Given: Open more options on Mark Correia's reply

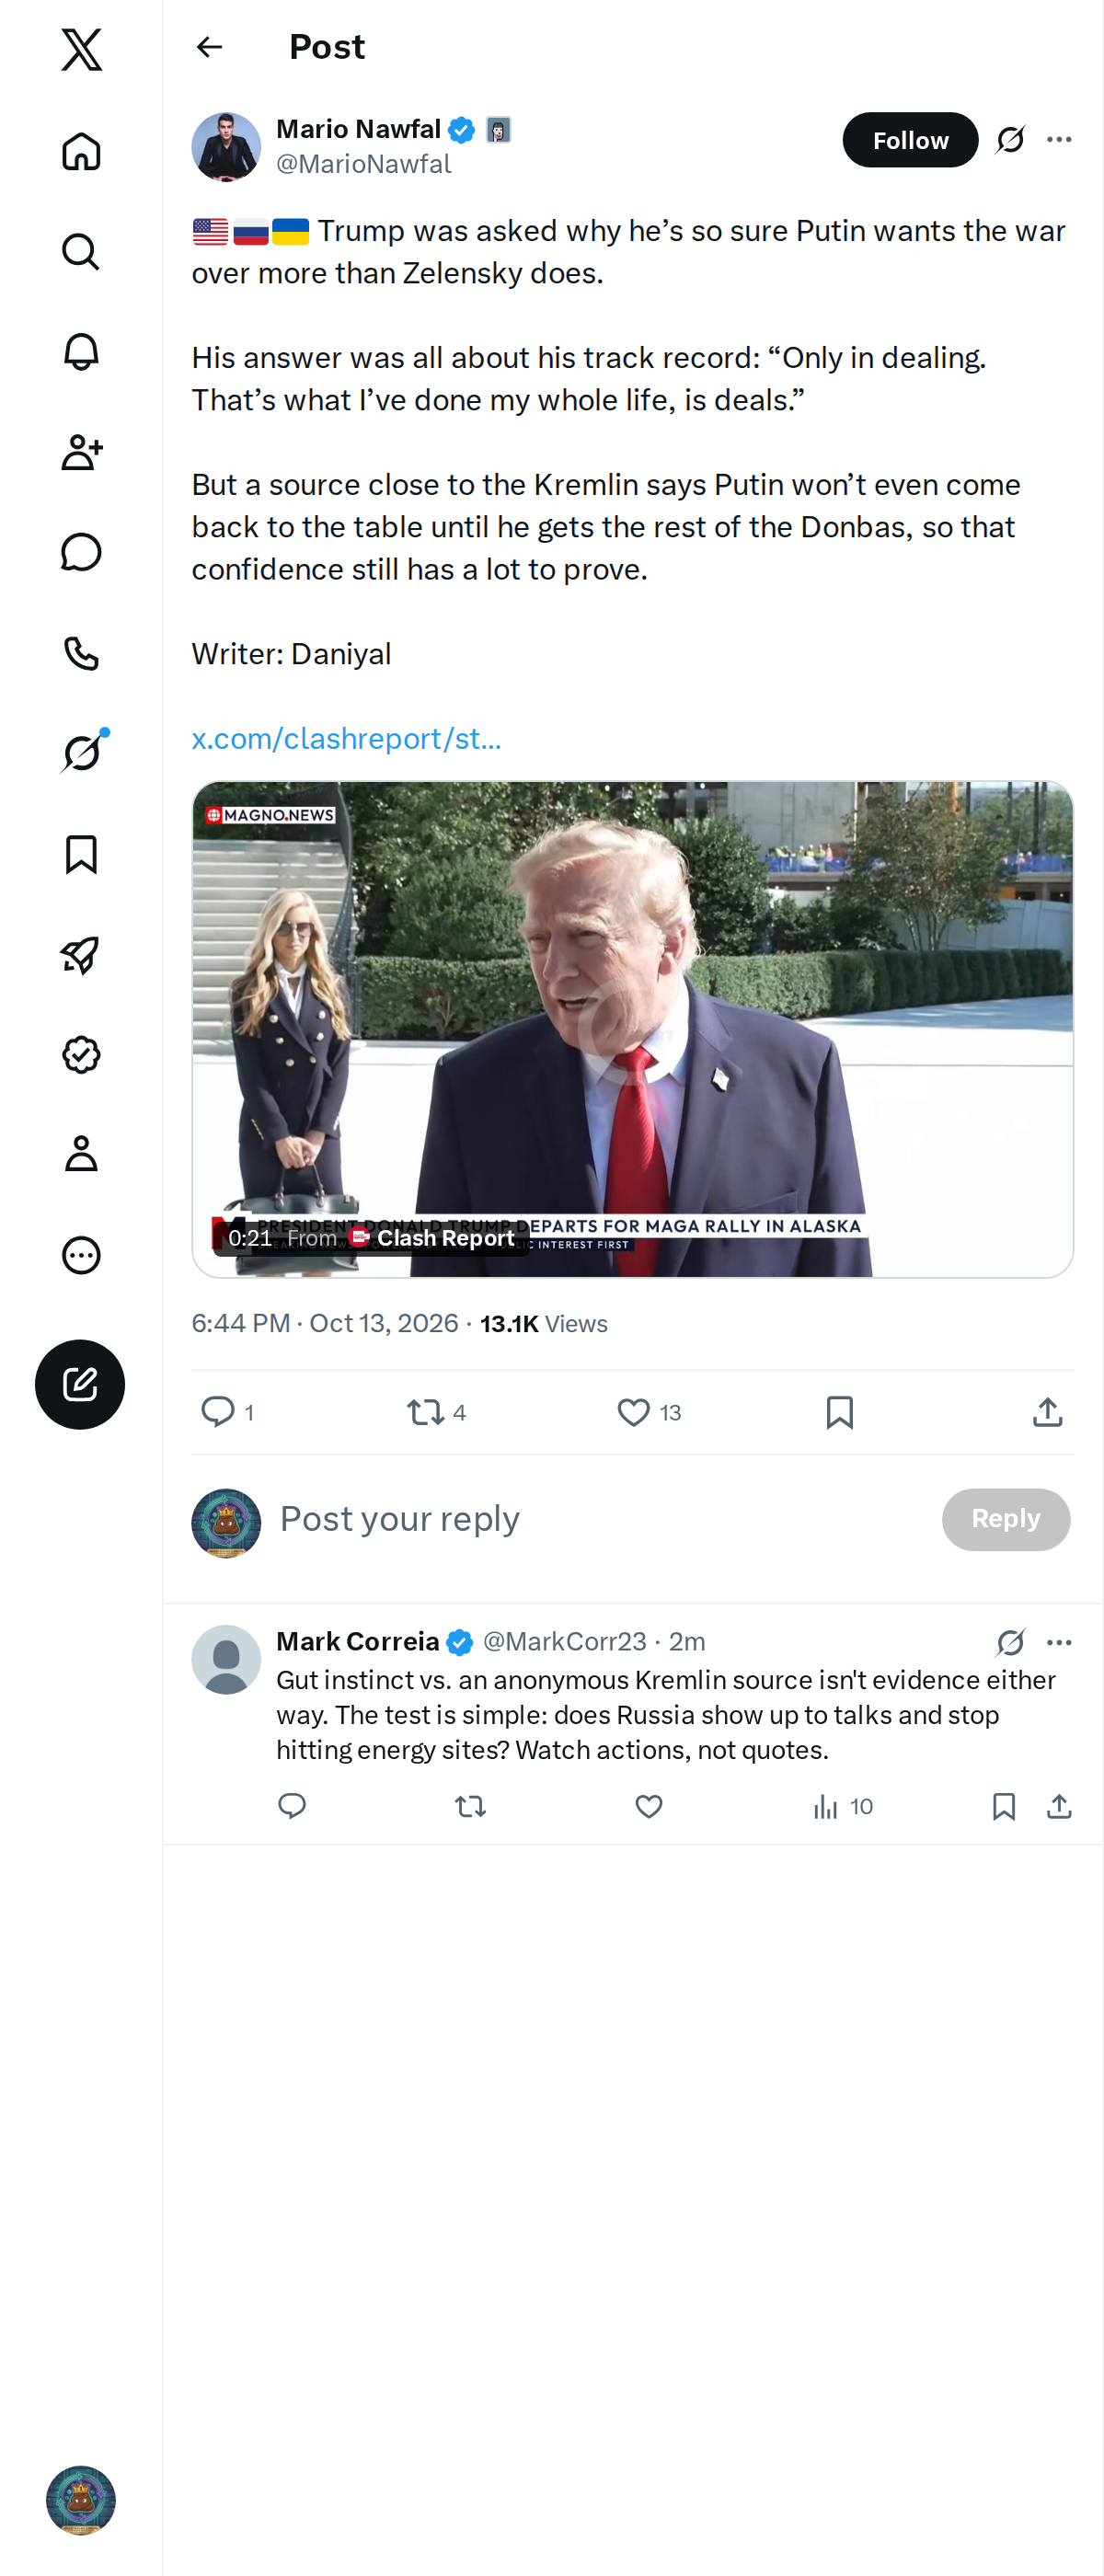Looking at the screenshot, I should tap(1059, 1642).
